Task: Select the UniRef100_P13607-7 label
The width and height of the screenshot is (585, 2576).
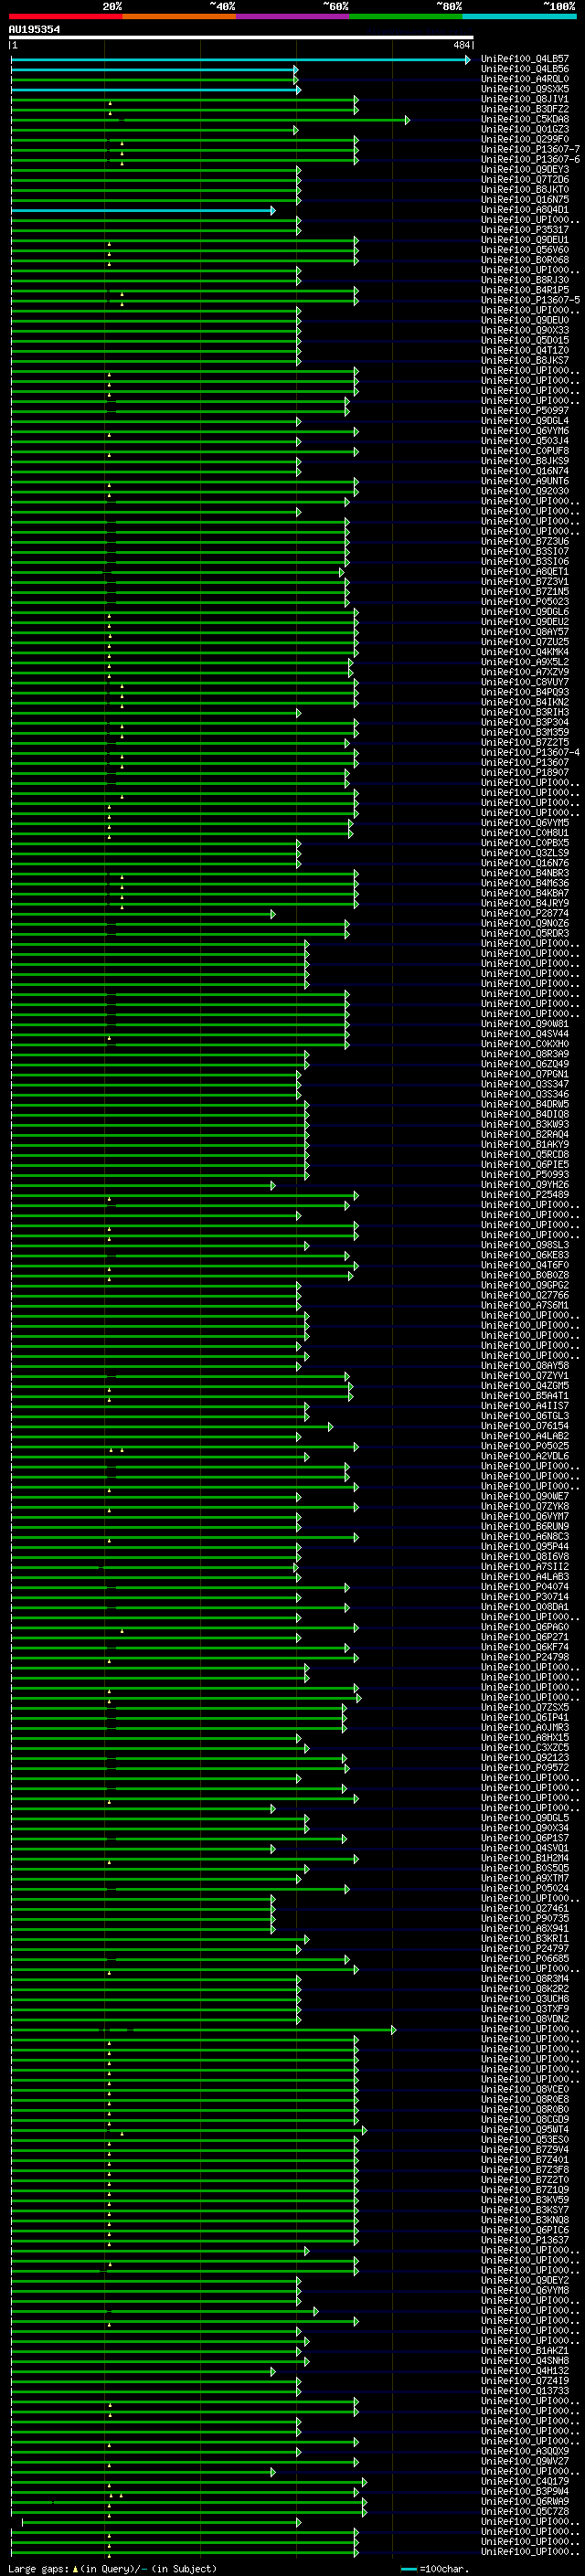Action: point(530,149)
